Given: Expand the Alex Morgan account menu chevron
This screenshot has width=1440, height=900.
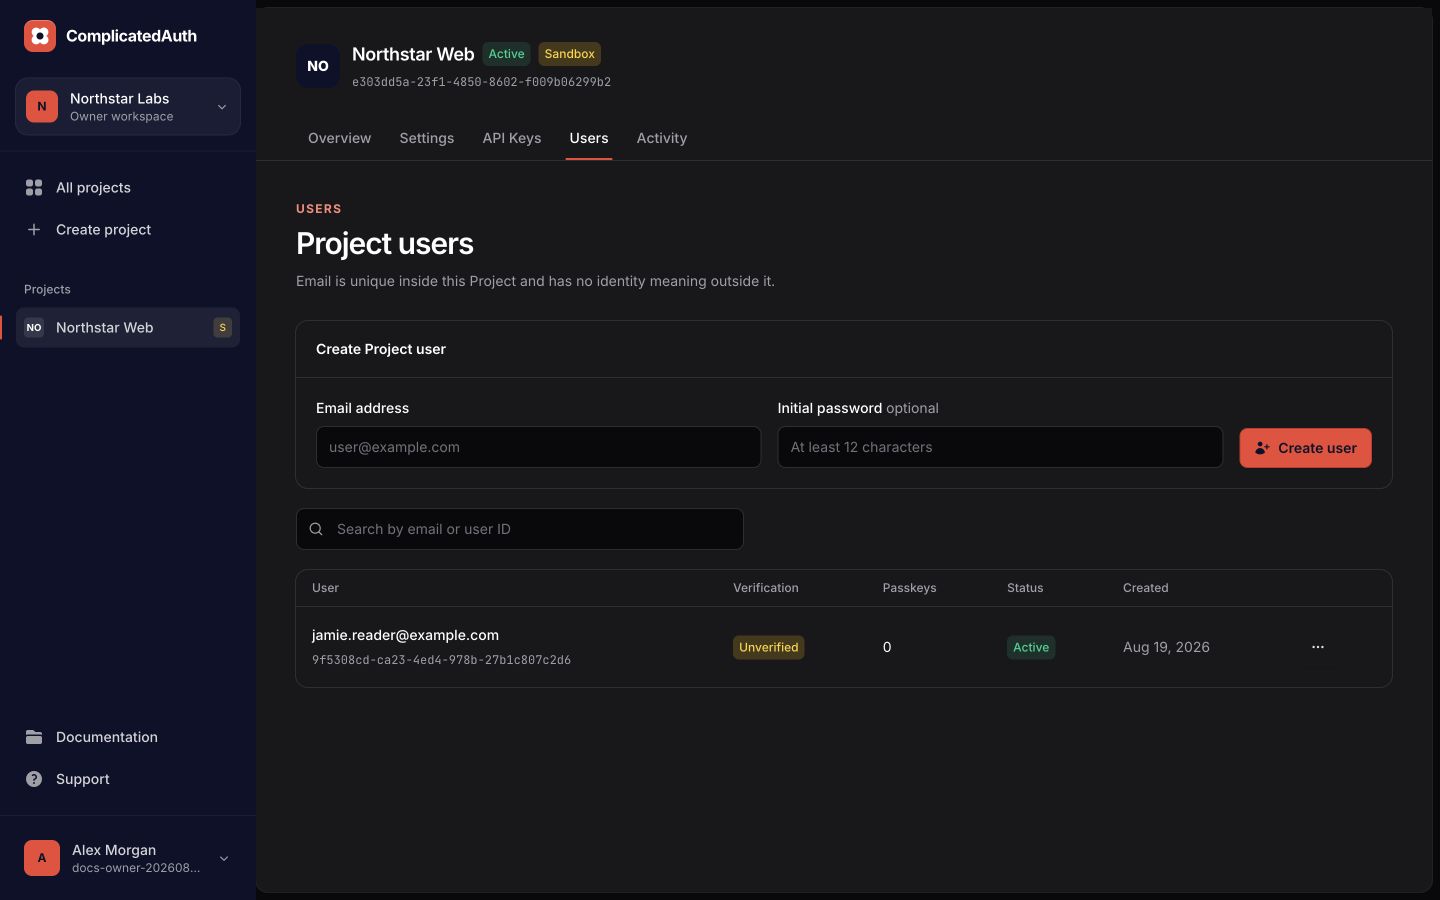Looking at the screenshot, I should coord(224,858).
